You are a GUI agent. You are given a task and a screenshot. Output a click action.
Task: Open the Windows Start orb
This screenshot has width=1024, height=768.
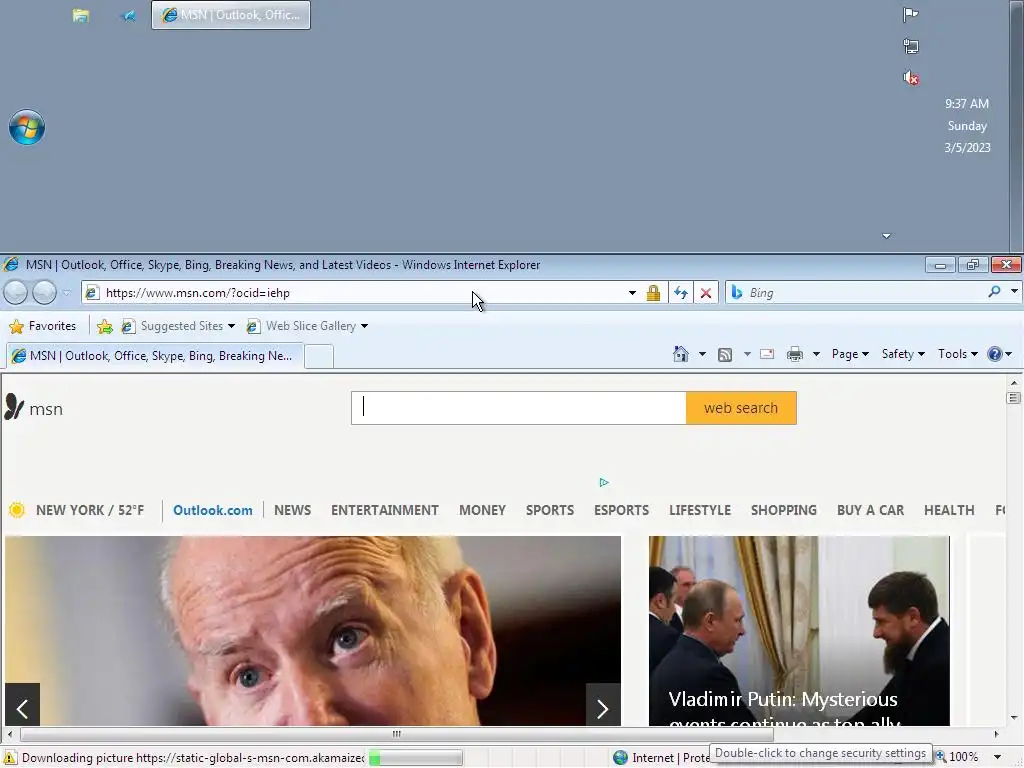click(27, 127)
